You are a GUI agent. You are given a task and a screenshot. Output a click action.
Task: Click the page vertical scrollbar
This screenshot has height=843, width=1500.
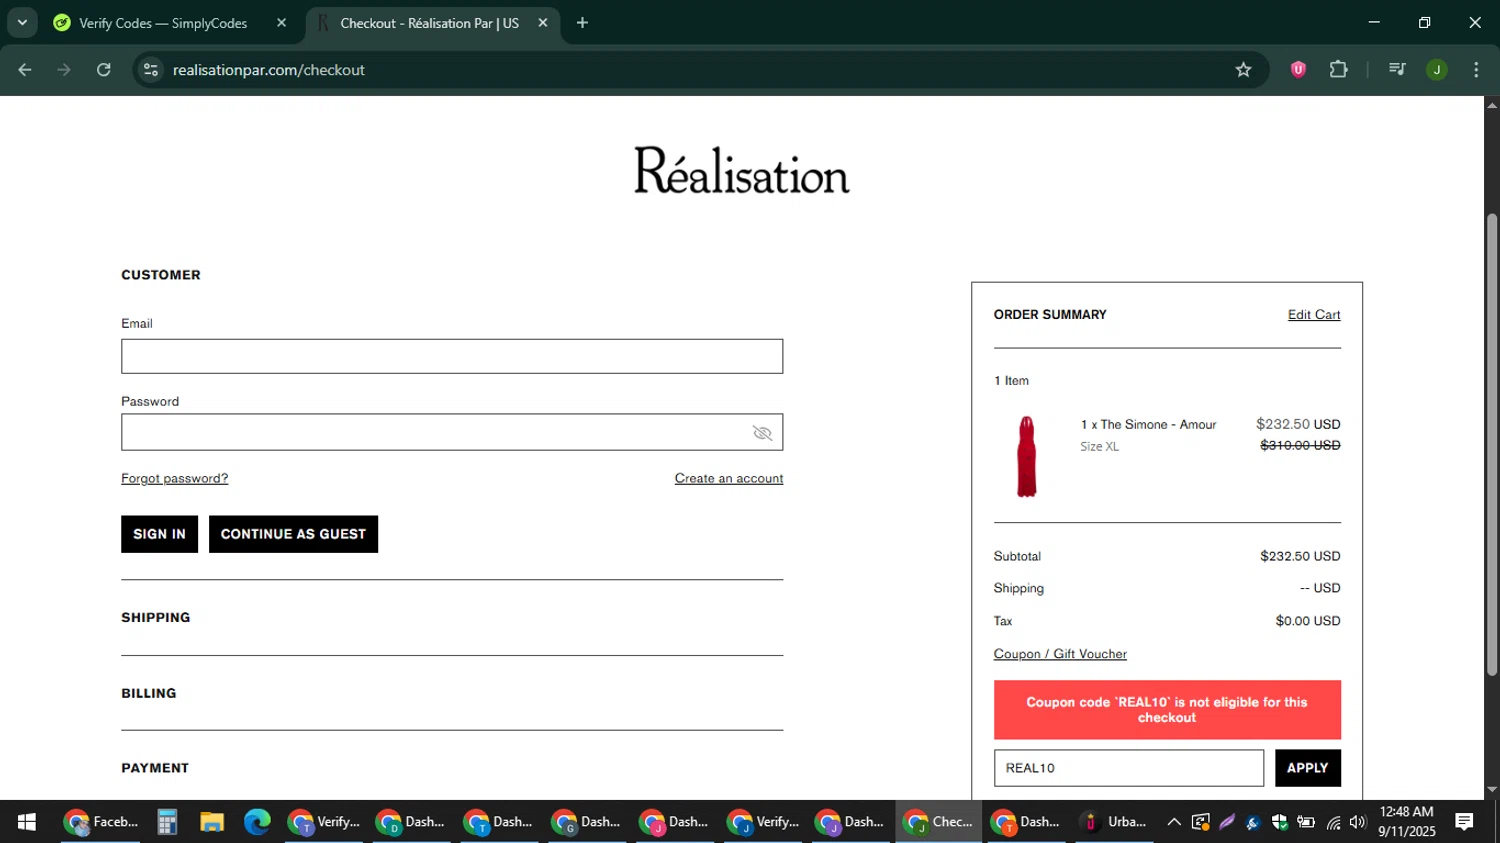(1492, 445)
